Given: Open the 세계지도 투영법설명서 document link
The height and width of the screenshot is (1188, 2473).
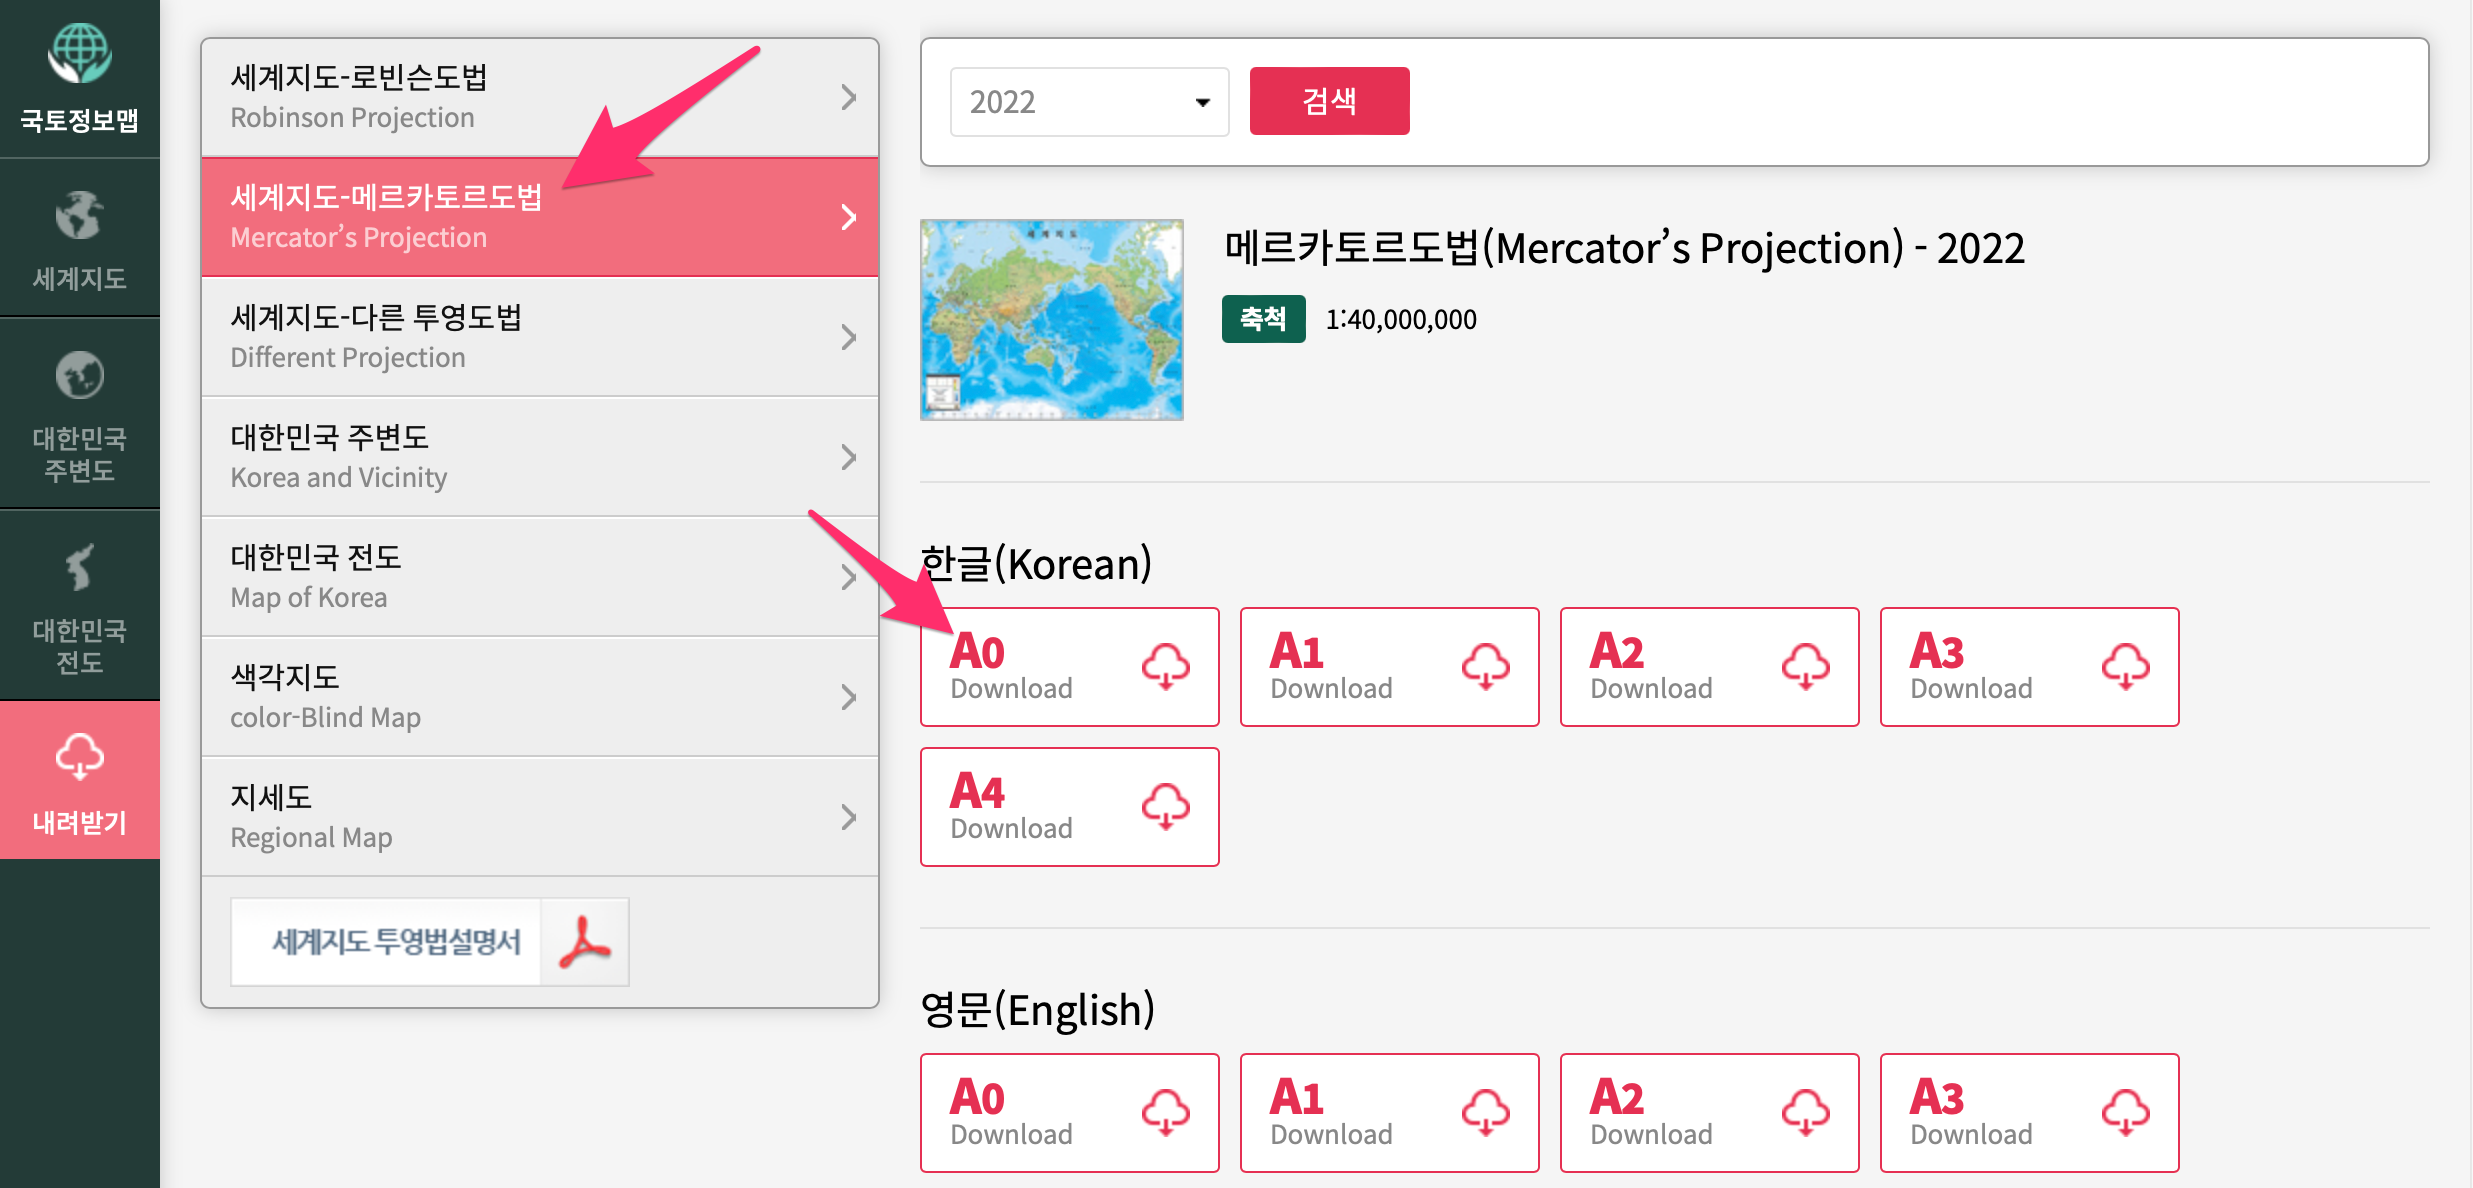Looking at the screenshot, I should (x=396, y=942).
